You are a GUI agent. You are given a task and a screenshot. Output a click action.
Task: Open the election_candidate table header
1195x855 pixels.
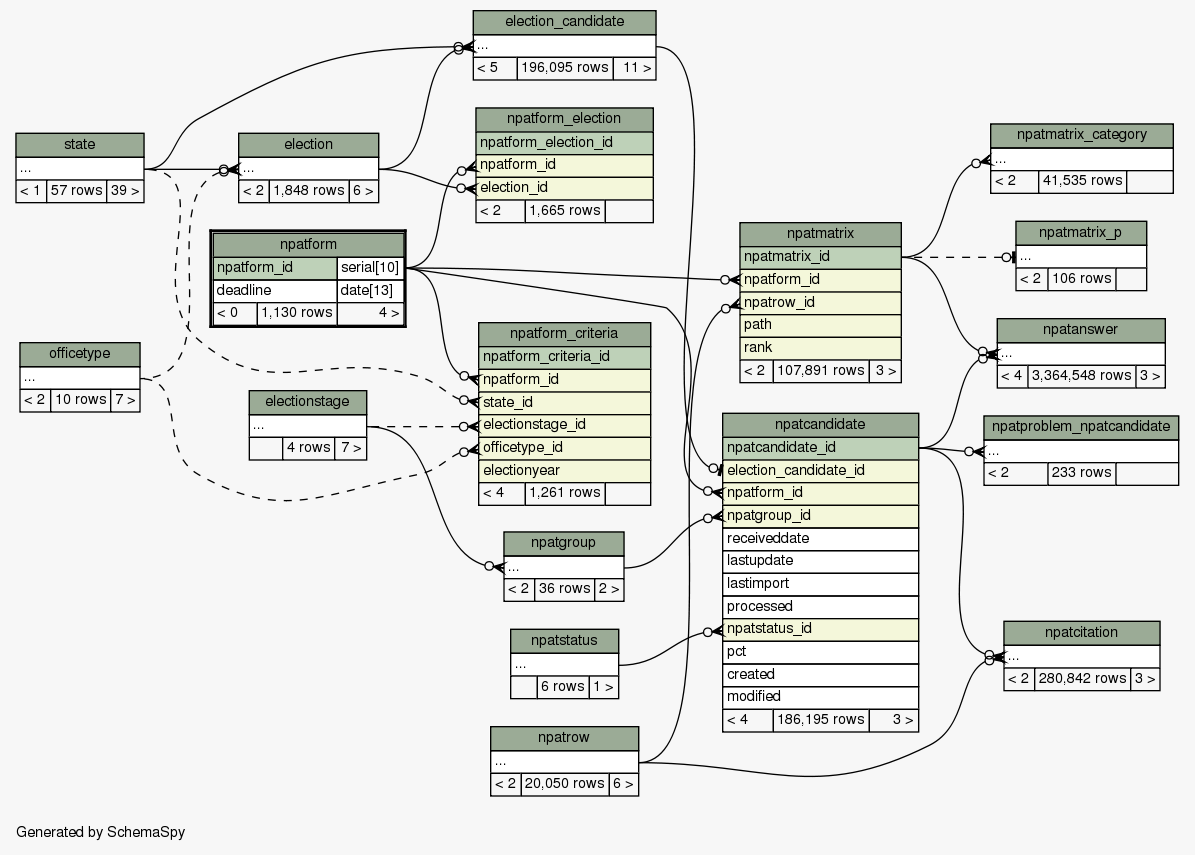click(x=564, y=22)
